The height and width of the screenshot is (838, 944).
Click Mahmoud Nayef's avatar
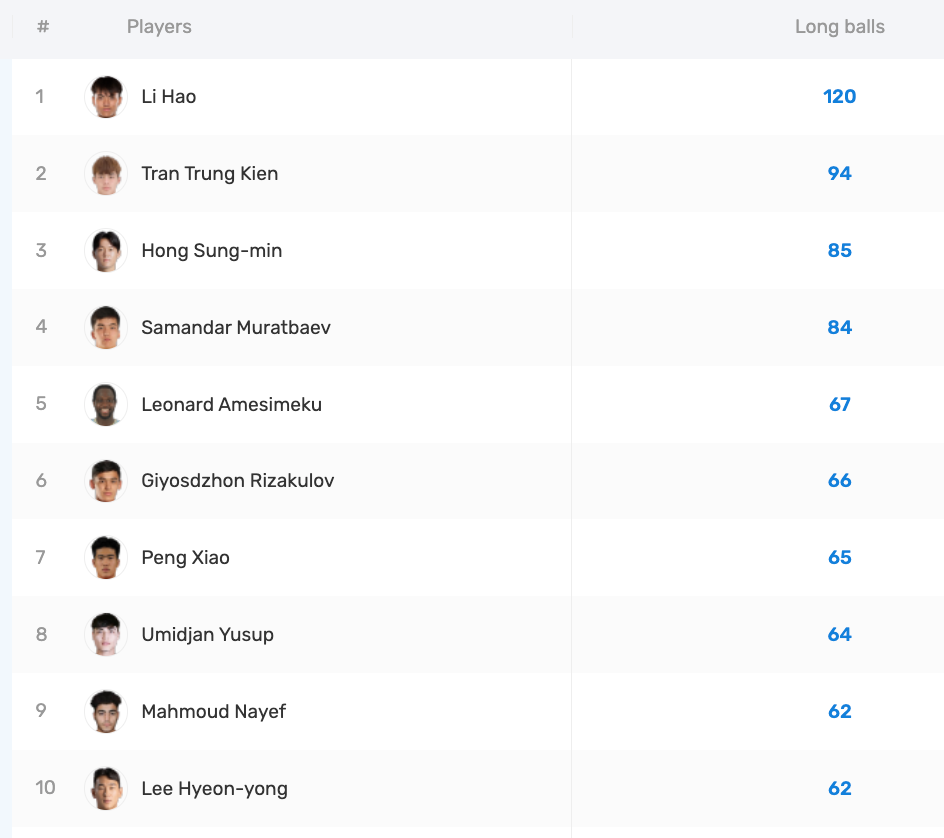(x=105, y=712)
